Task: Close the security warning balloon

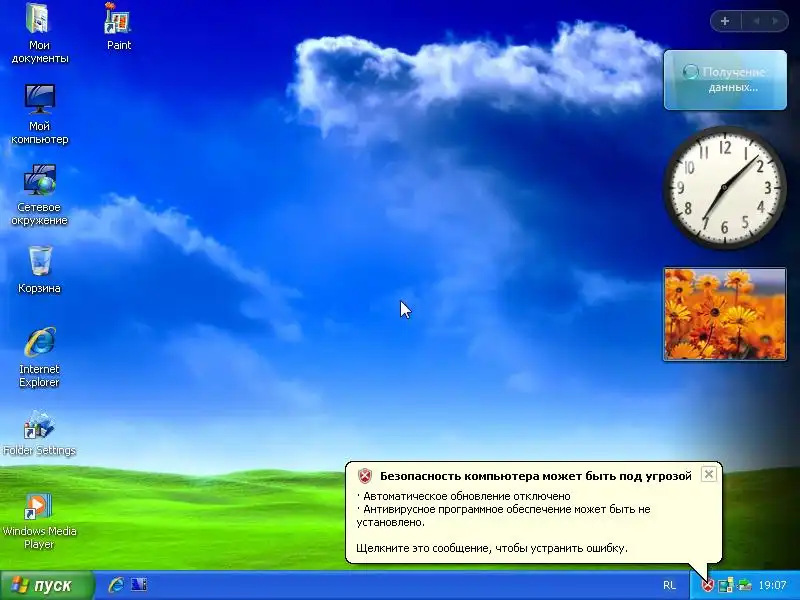Action: tap(709, 474)
